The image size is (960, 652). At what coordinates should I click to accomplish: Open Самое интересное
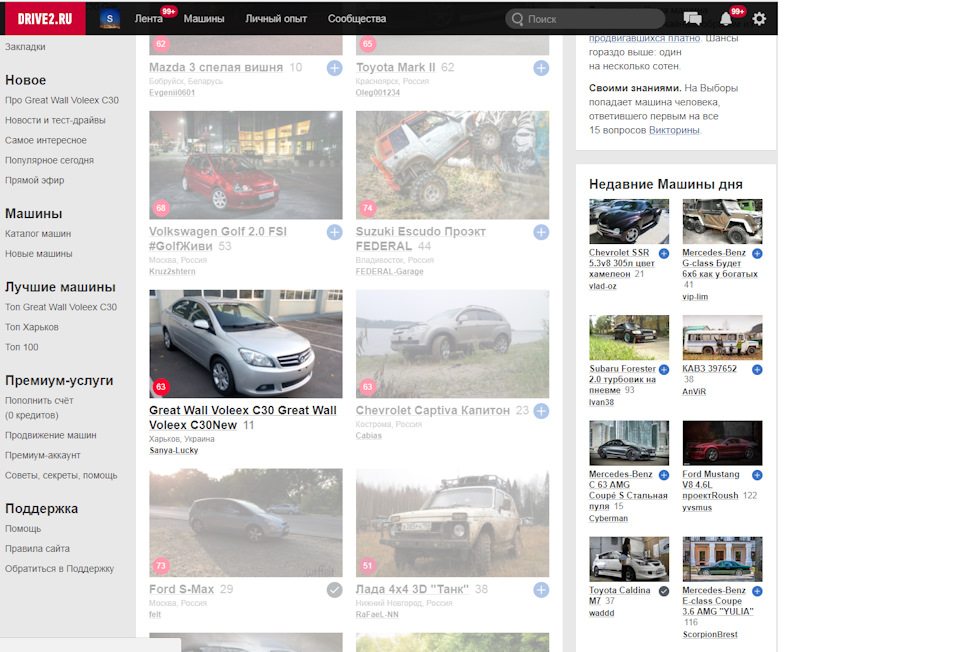pyautogui.click(x=46, y=140)
